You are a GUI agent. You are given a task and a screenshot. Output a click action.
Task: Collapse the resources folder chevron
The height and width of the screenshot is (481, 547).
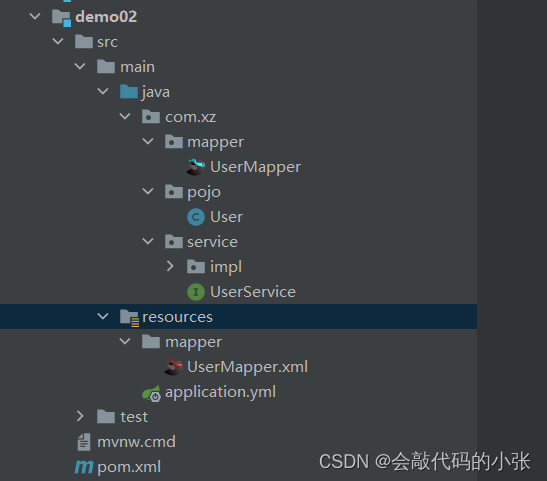coord(103,316)
